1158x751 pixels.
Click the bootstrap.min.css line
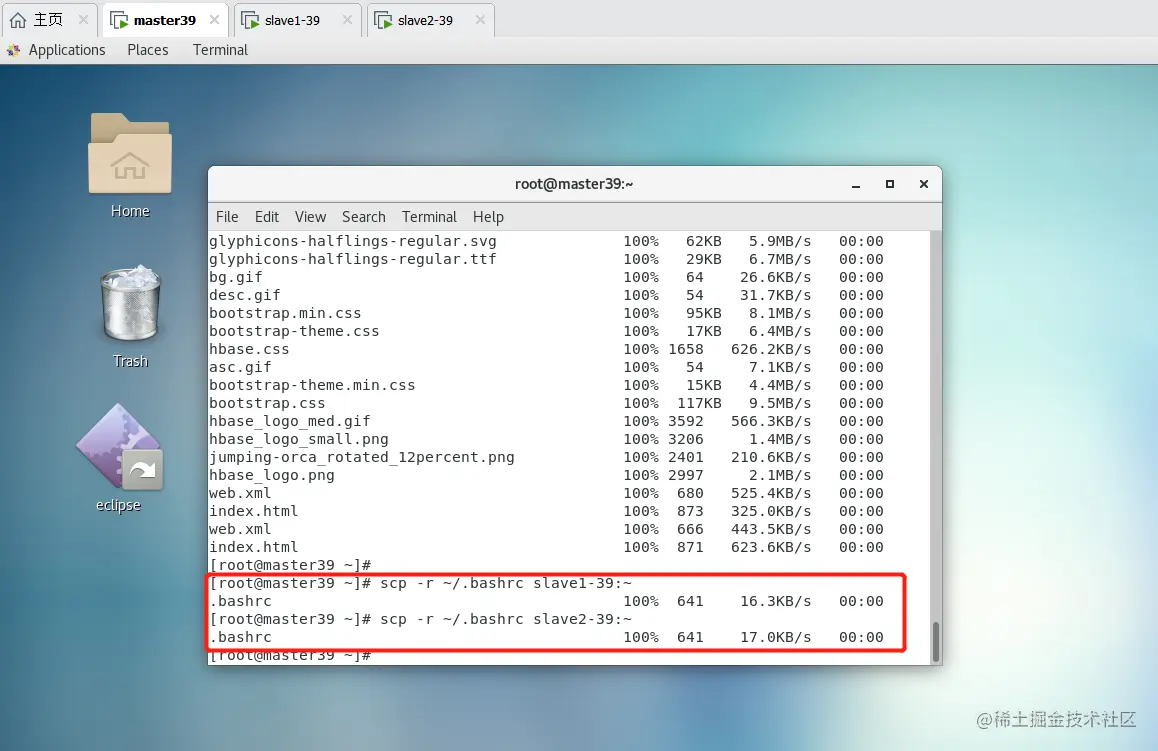[547, 313]
